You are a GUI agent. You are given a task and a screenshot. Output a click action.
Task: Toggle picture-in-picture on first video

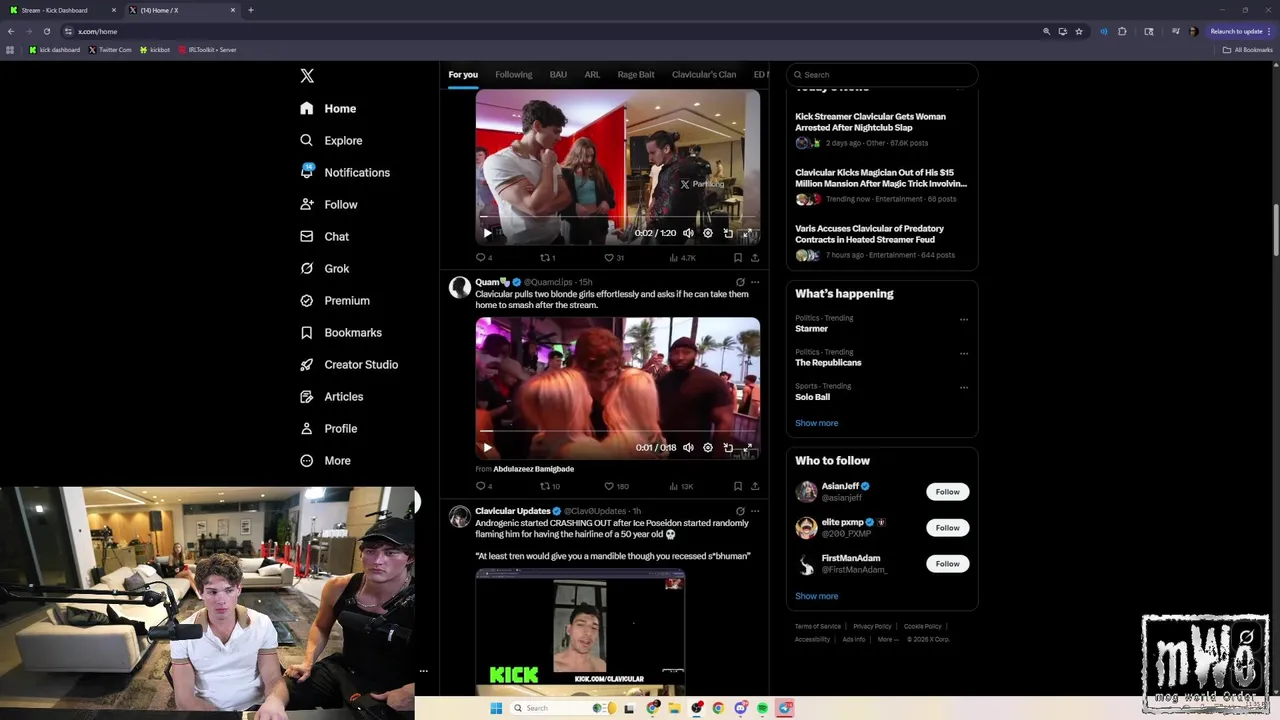(x=728, y=233)
